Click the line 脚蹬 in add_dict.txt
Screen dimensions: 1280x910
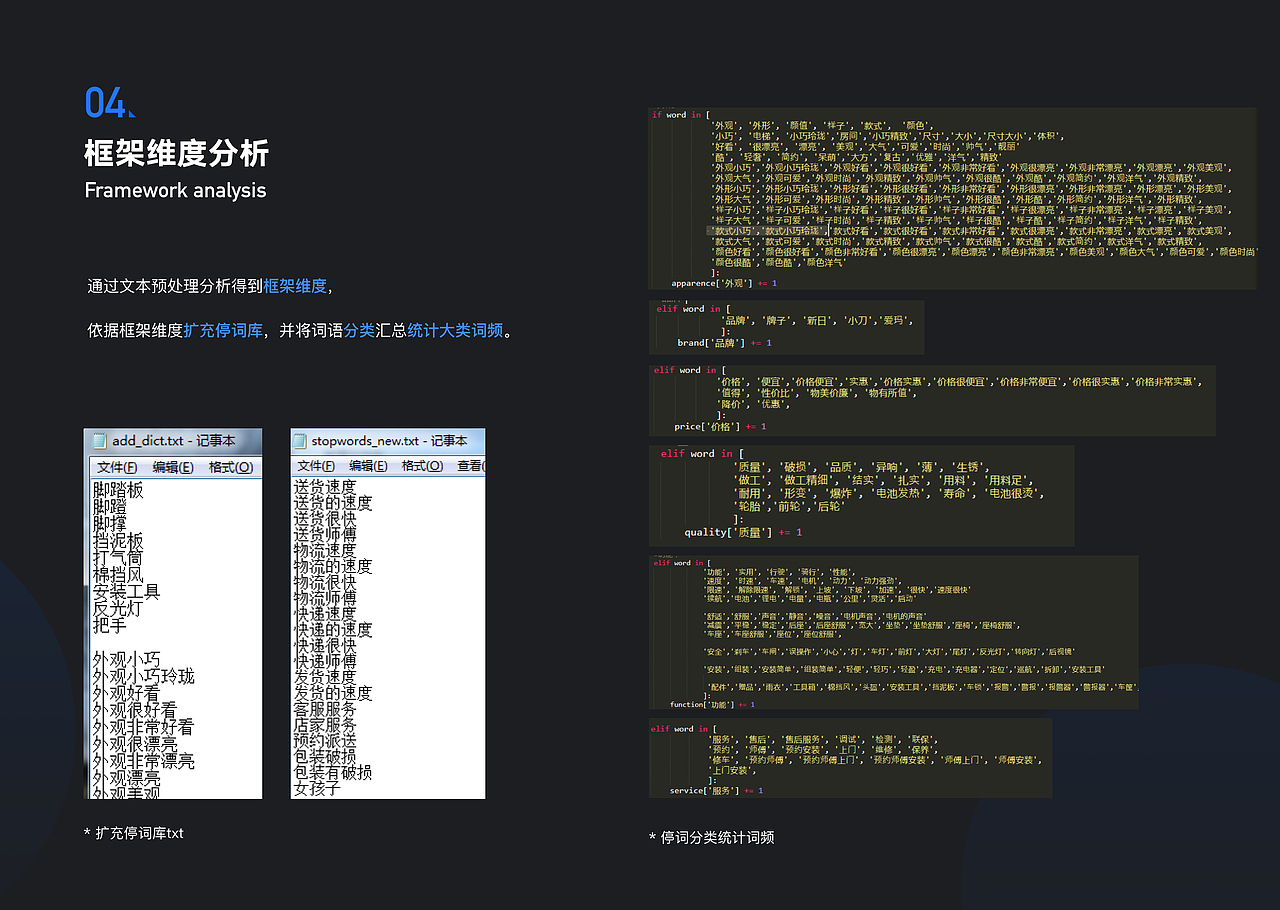[x=110, y=507]
